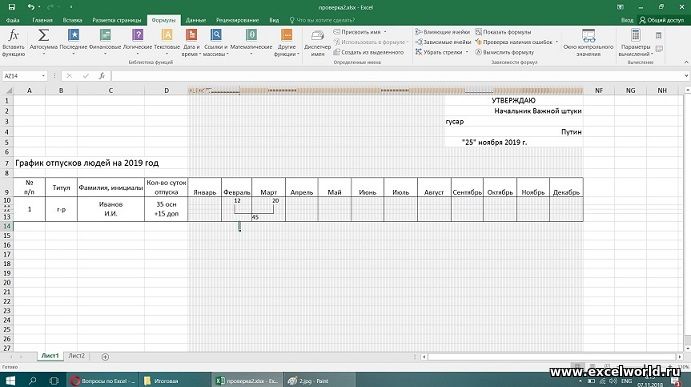
Task: Click Evaluate Formula button
Action: (x=504, y=52)
